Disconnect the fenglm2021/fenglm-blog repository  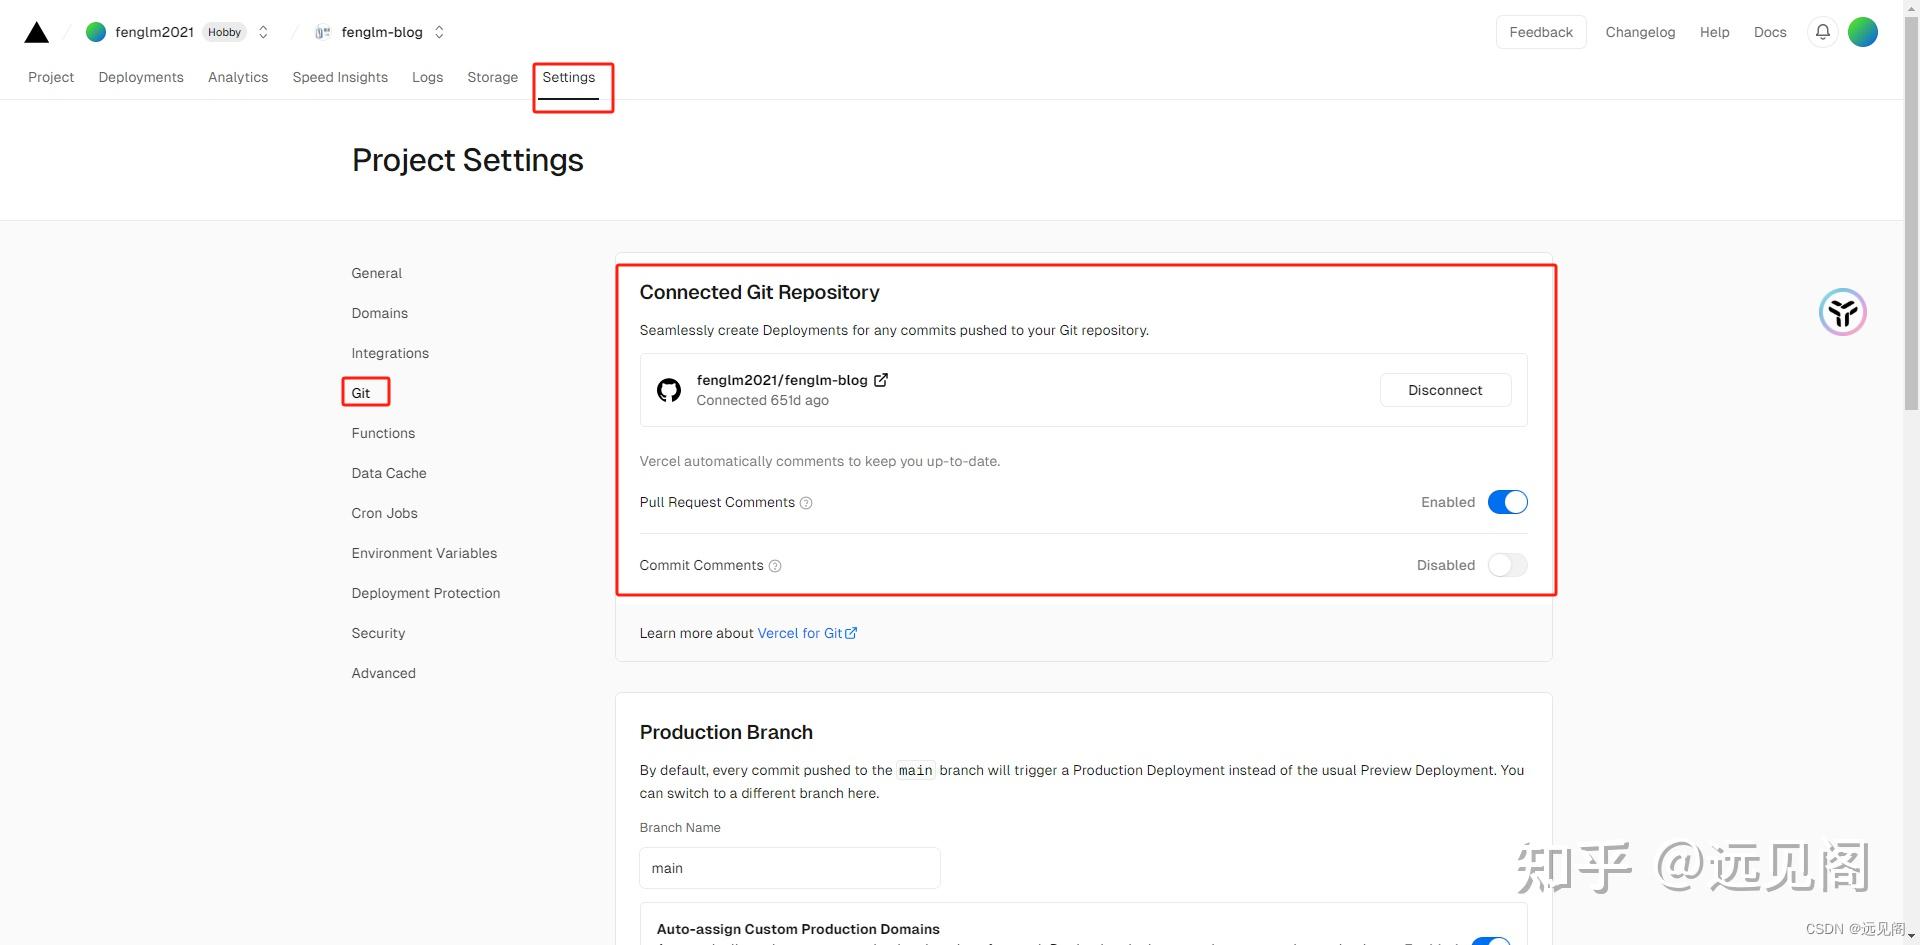1445,390
